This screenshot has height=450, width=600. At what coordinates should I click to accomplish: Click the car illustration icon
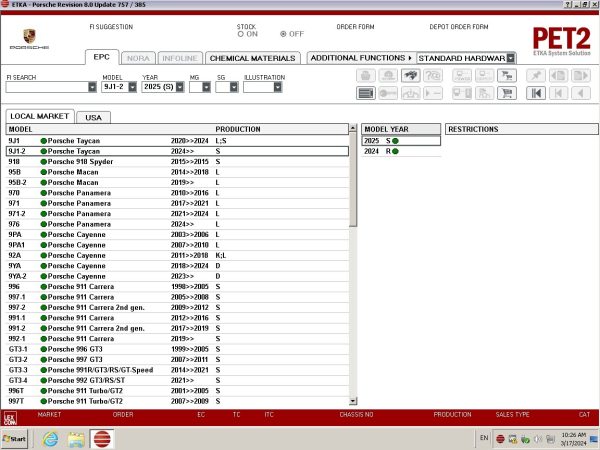(411, 93)
